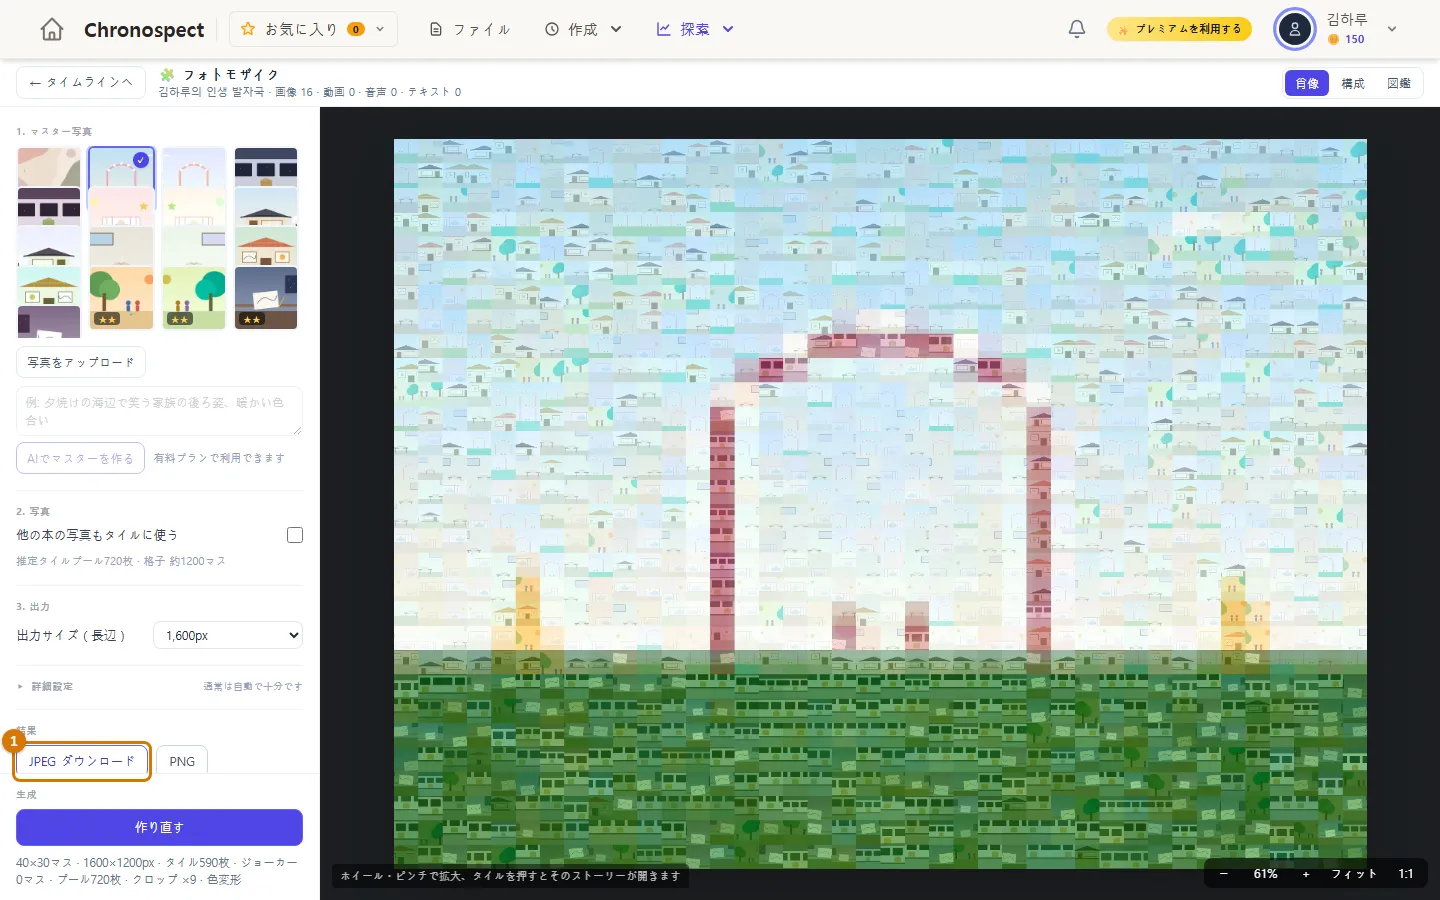The image size is (1440, 900).
Task: Expand the 김하루 account menu chevron
Action: point(1392,29)
